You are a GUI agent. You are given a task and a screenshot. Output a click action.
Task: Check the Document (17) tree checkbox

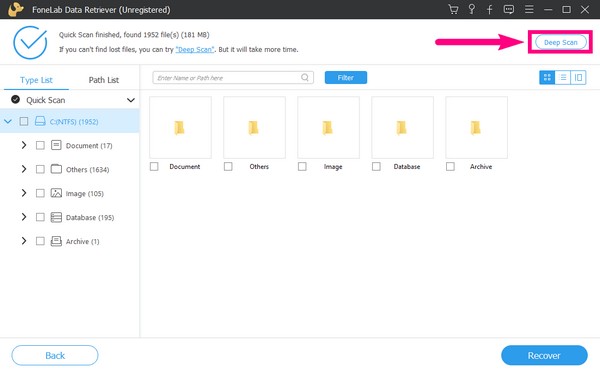point(40,145)
